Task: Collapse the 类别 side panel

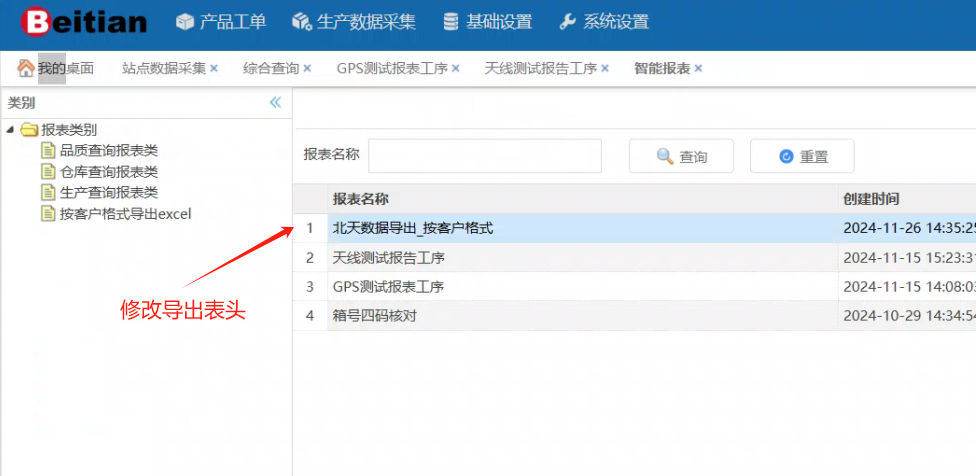Action: (275, 102)
